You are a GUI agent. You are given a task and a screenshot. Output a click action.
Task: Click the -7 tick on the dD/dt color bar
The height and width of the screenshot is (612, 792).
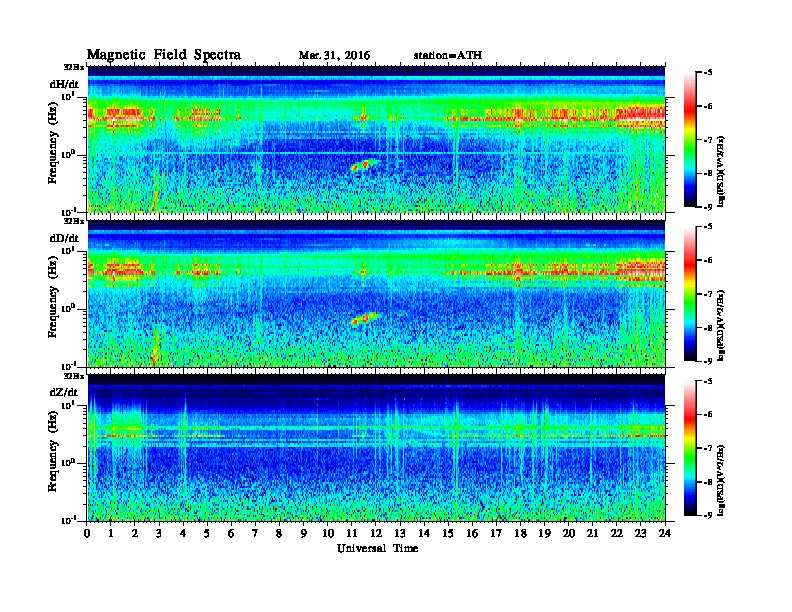[x=708, y=294]
